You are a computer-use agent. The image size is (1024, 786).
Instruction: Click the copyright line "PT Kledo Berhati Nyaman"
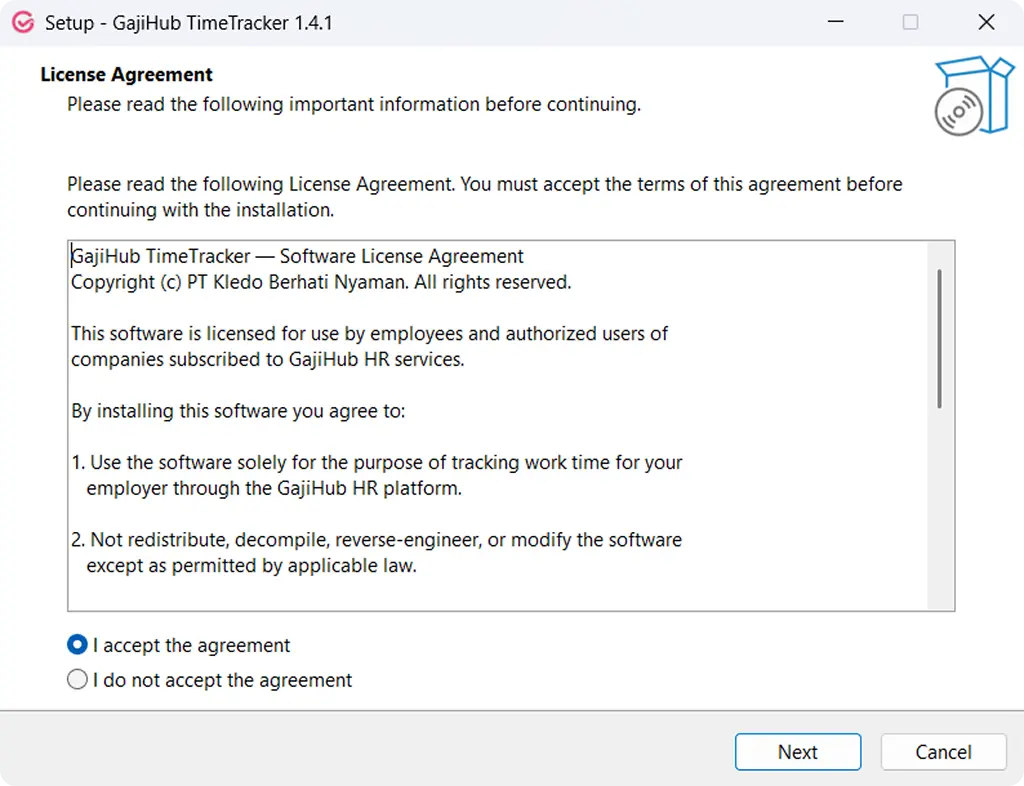(321, 282)
